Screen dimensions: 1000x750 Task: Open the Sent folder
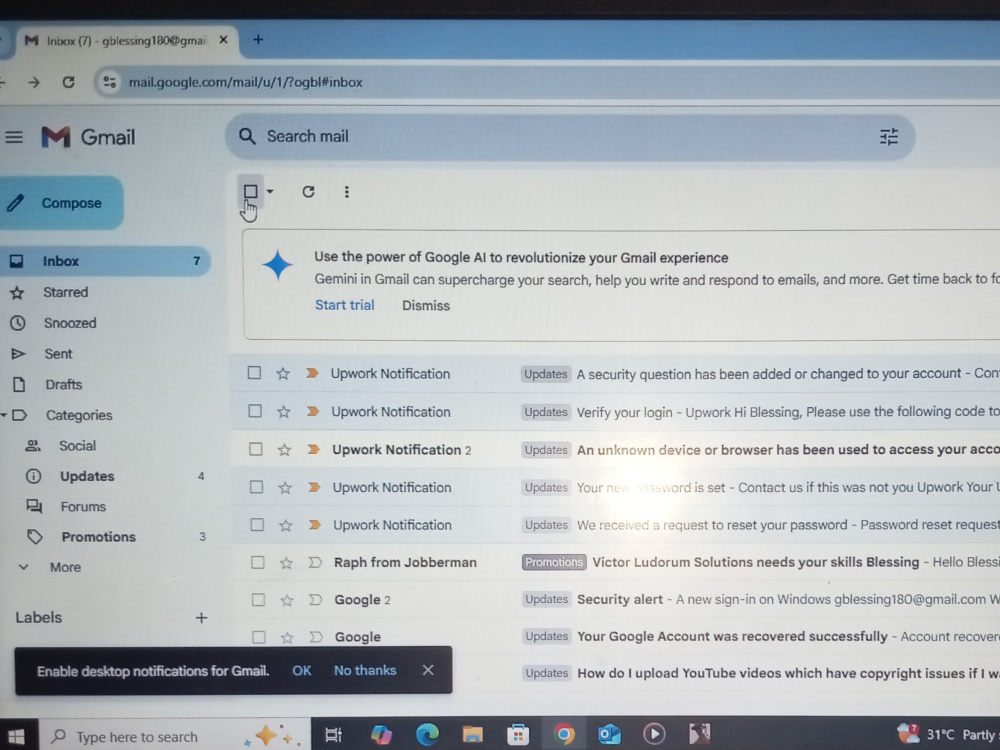pyautogui.click(x=58, y=353)
